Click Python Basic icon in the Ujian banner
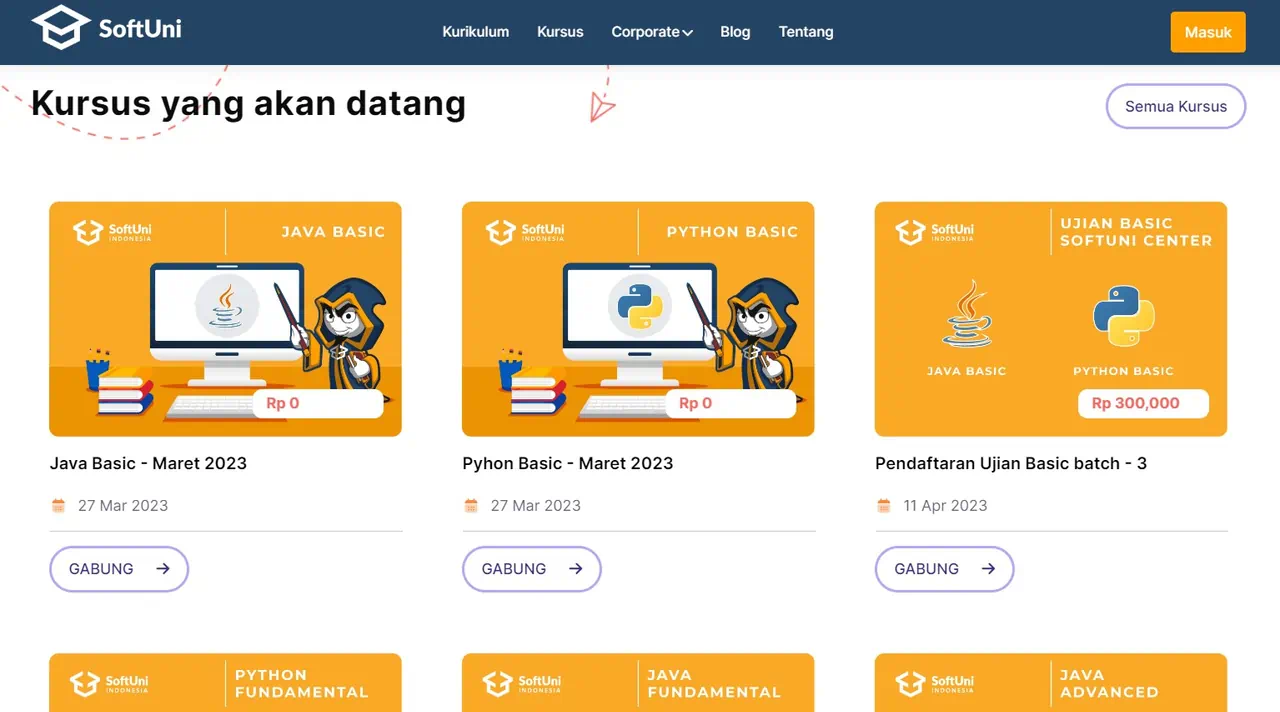The image size is (1280, 712). pos(1124,316)
